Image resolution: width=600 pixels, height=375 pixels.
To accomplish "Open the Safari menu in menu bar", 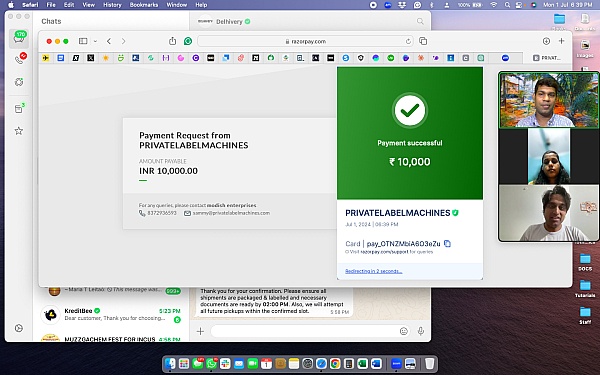I will coord(30,5).
